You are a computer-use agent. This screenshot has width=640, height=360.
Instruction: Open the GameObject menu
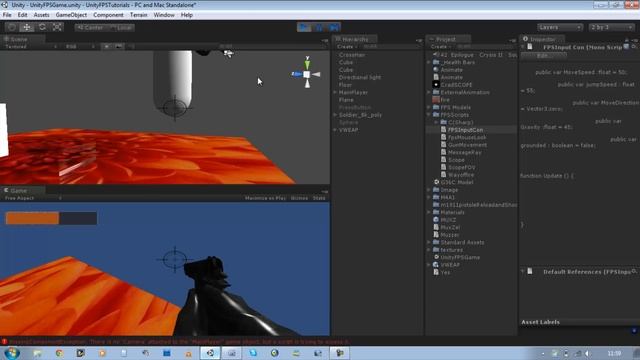(x=71, y=15)
